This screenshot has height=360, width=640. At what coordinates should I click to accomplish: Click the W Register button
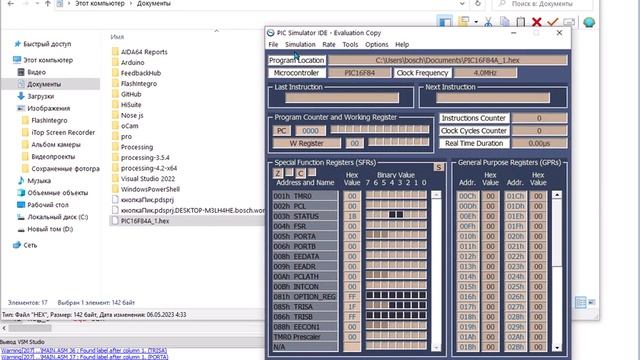click(x=307, y=143)
